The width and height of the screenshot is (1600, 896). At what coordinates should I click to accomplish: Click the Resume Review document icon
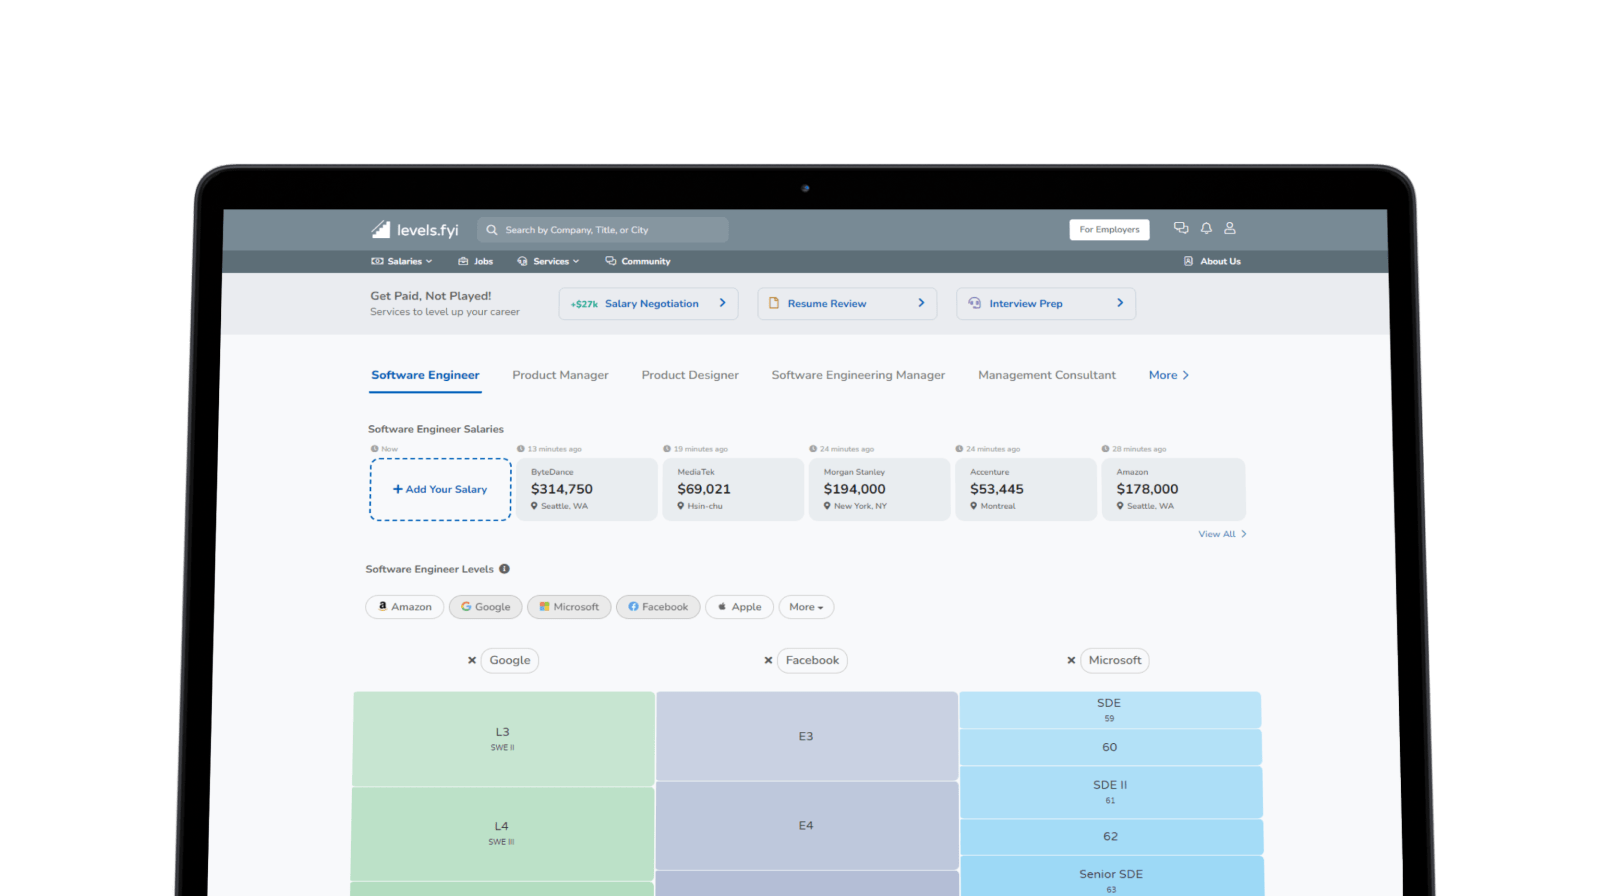pyautogui.click(x=773, y=303)
